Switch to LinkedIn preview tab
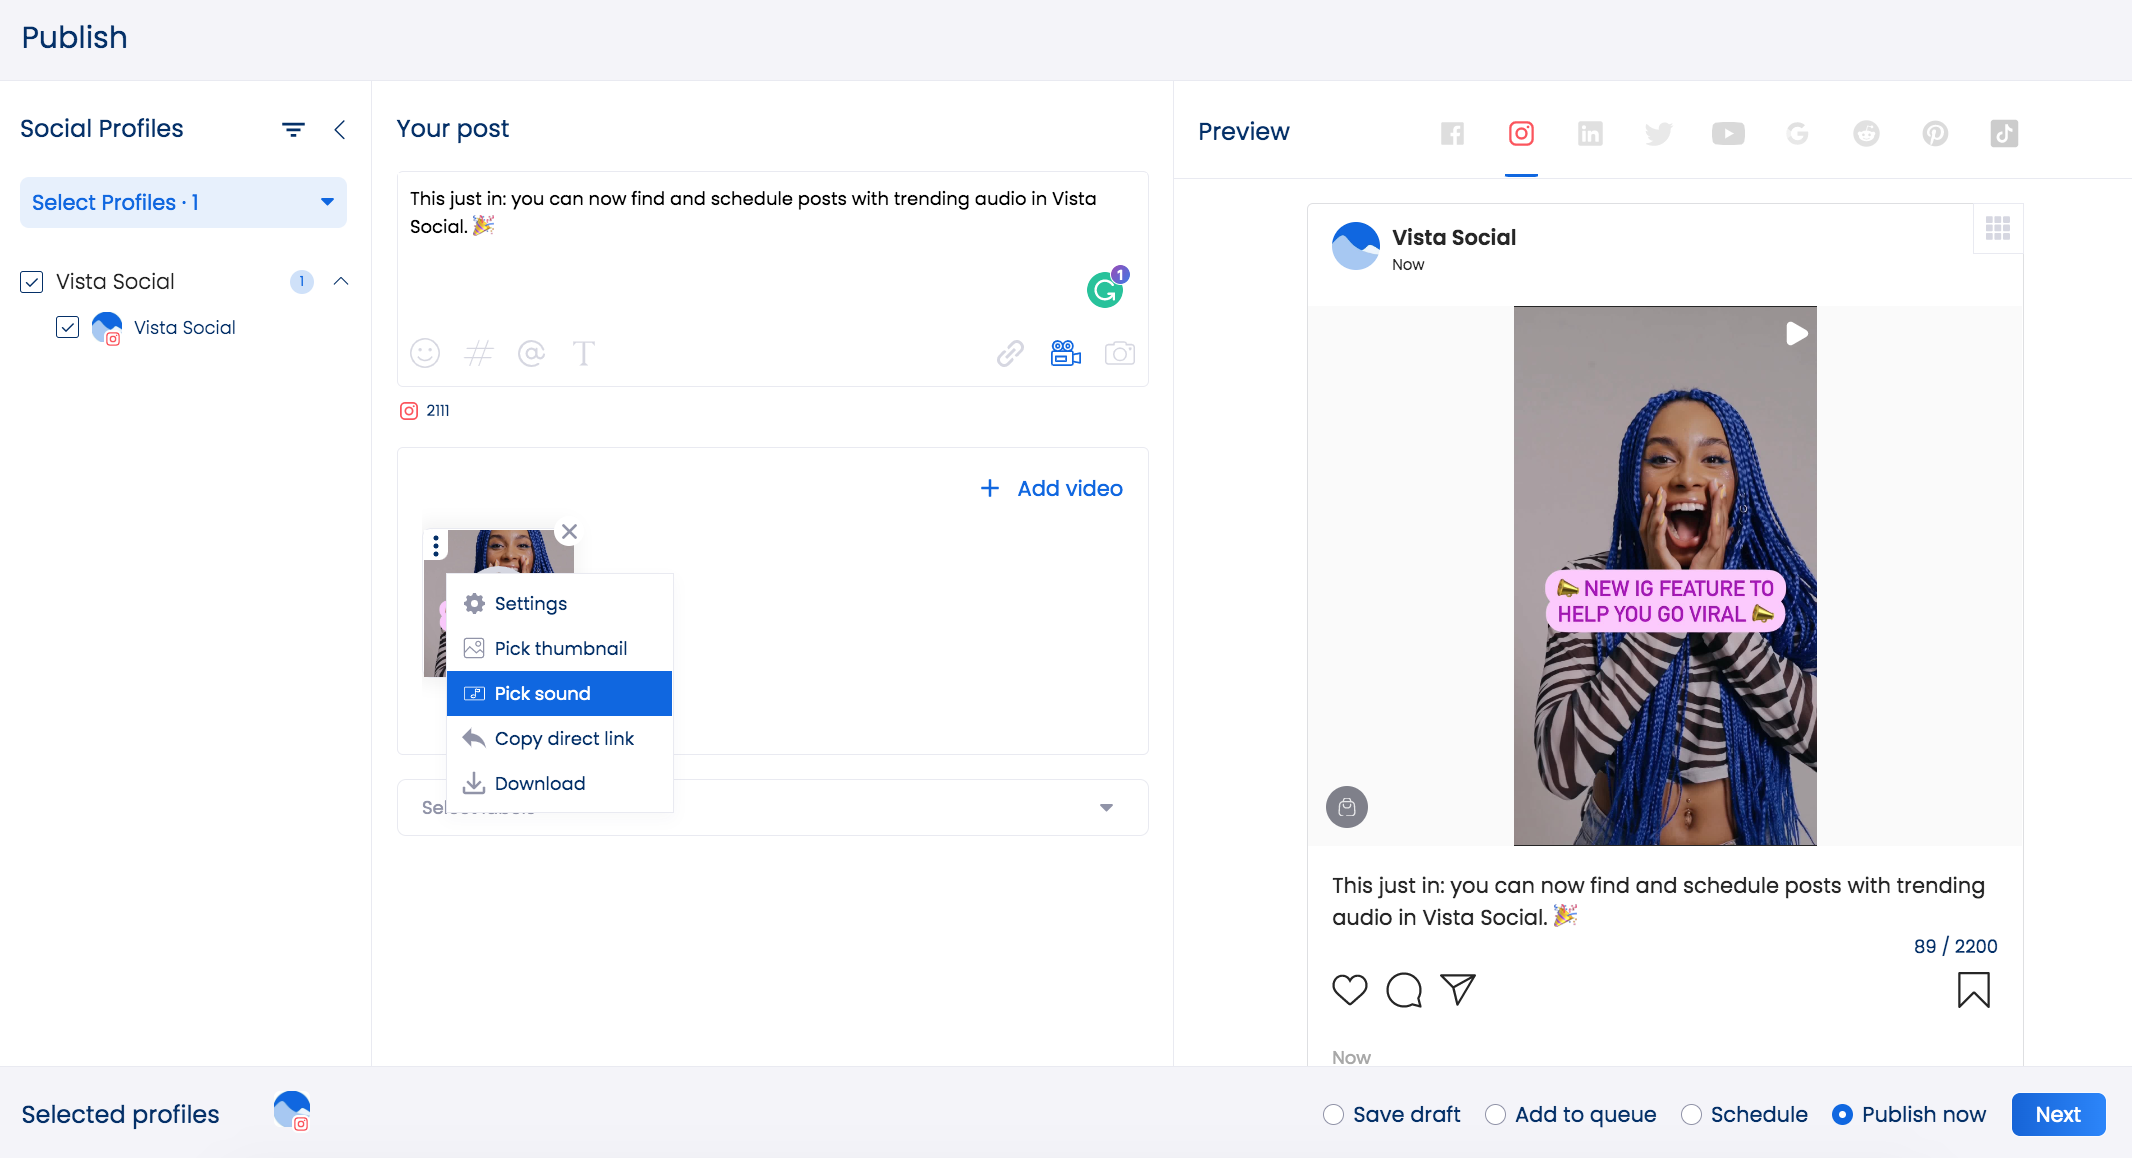The image size is (2132, 1158). click(x=1590, y=131)
